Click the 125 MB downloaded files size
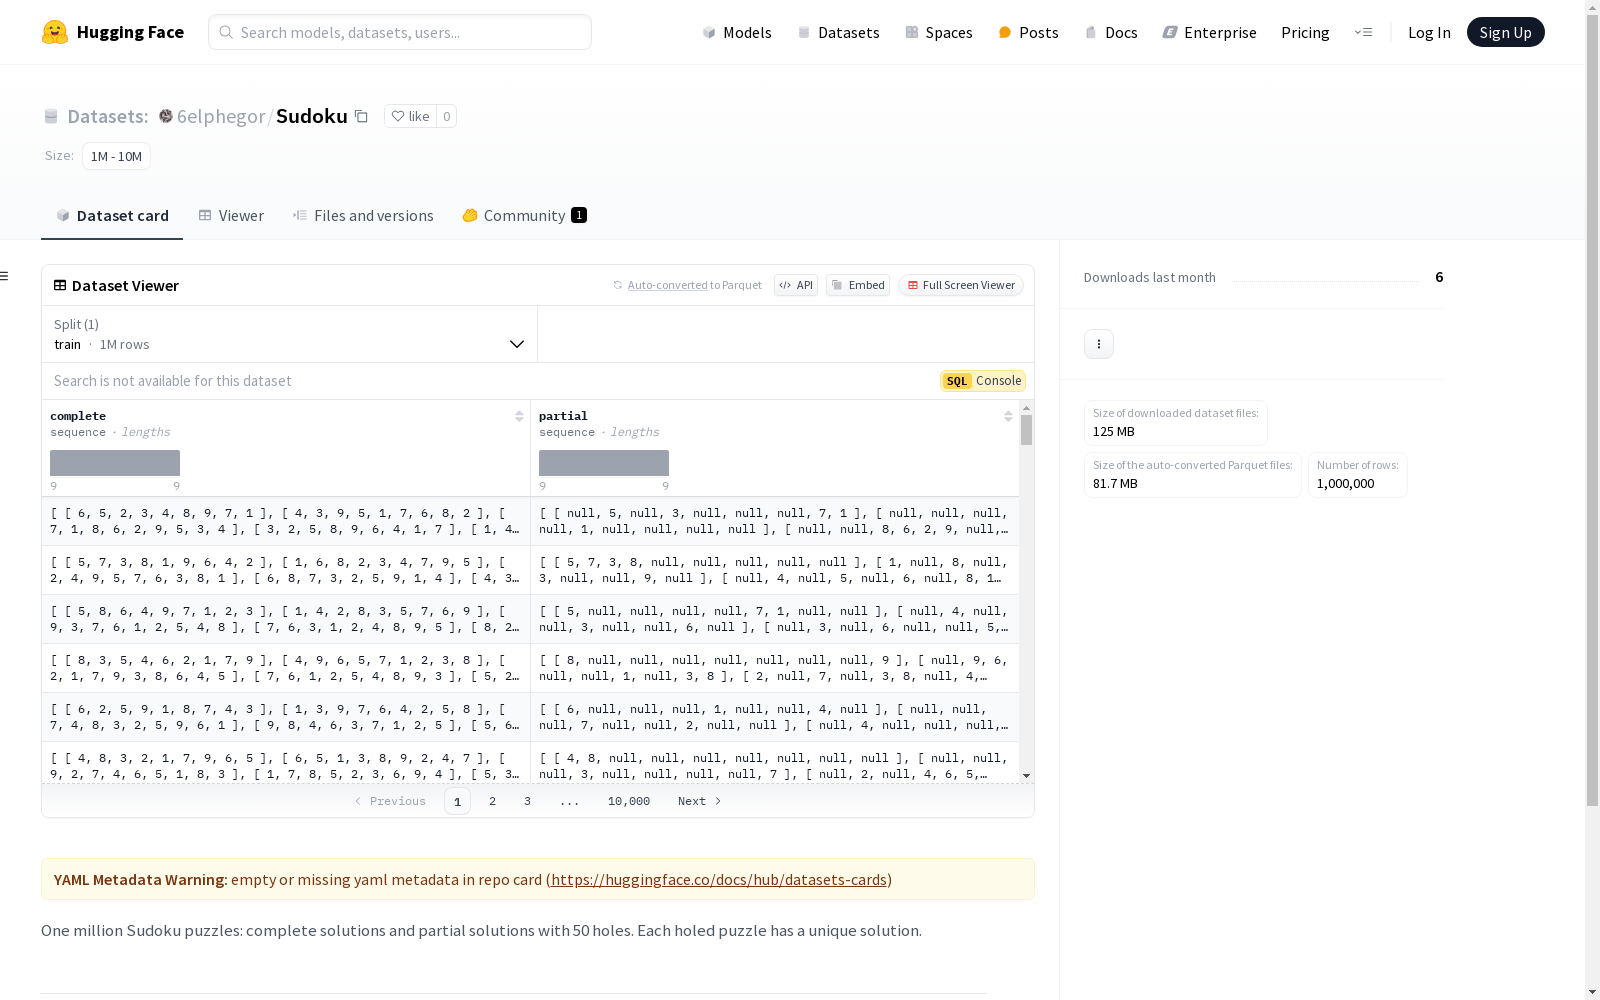1600x1000 pixels. pyautogui.click(x=1114, y=432)
